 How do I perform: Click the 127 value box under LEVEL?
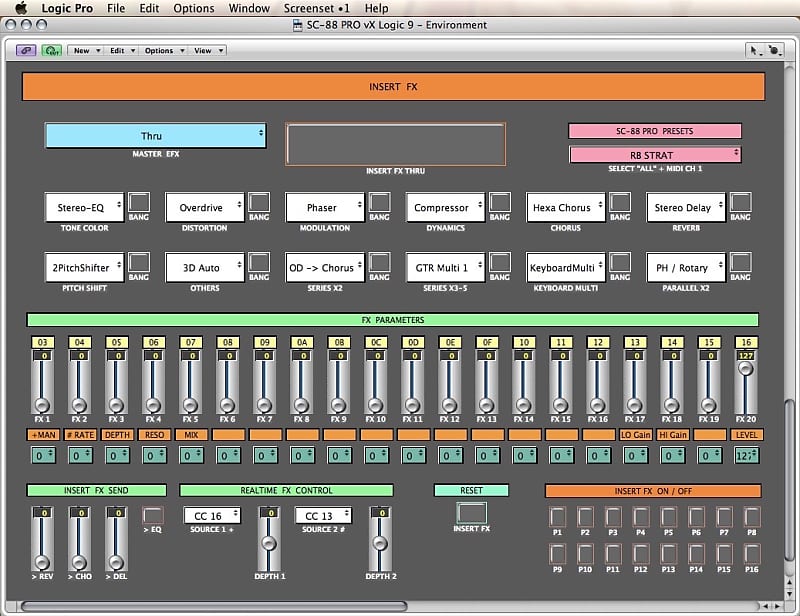746,455
